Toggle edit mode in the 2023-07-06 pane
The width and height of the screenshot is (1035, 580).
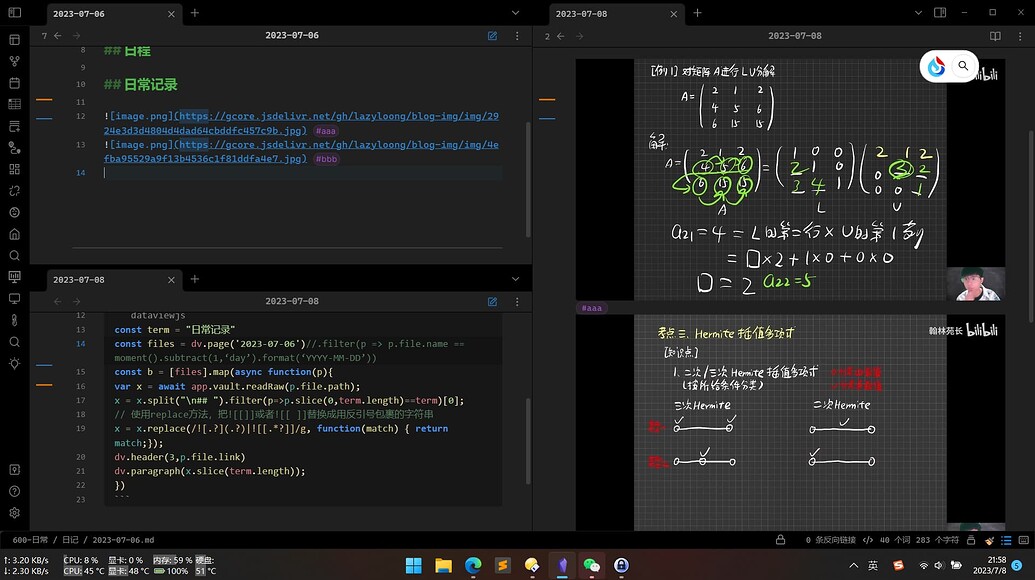pos(492,36)
